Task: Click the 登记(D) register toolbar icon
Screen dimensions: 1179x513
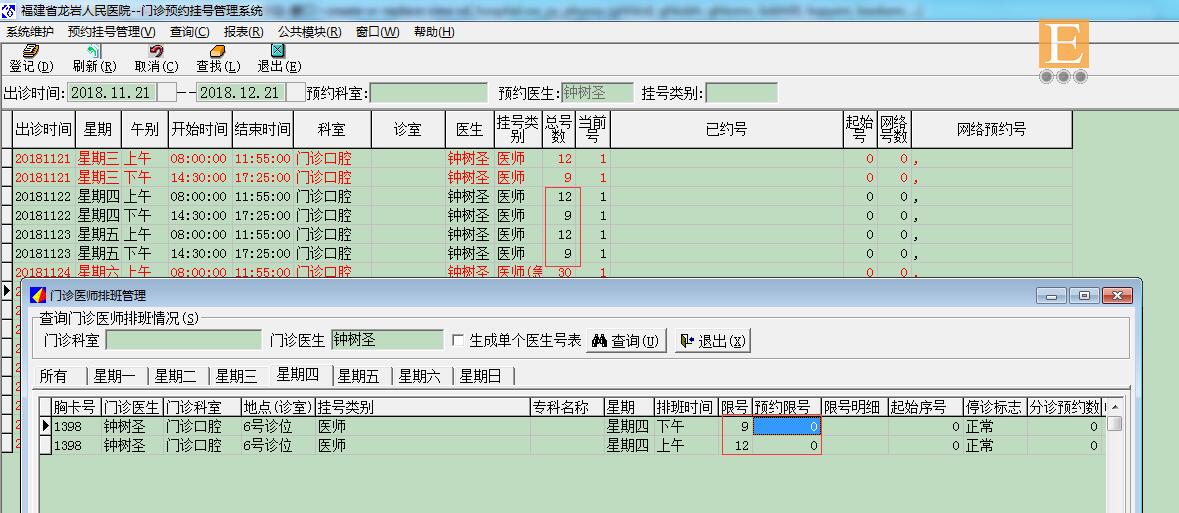Action: [x=31, y=51]
